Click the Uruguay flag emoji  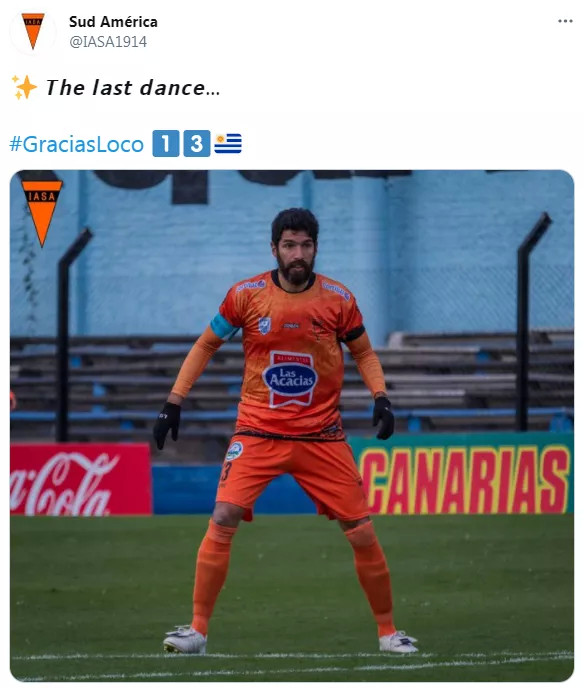(x=228, y=143)
